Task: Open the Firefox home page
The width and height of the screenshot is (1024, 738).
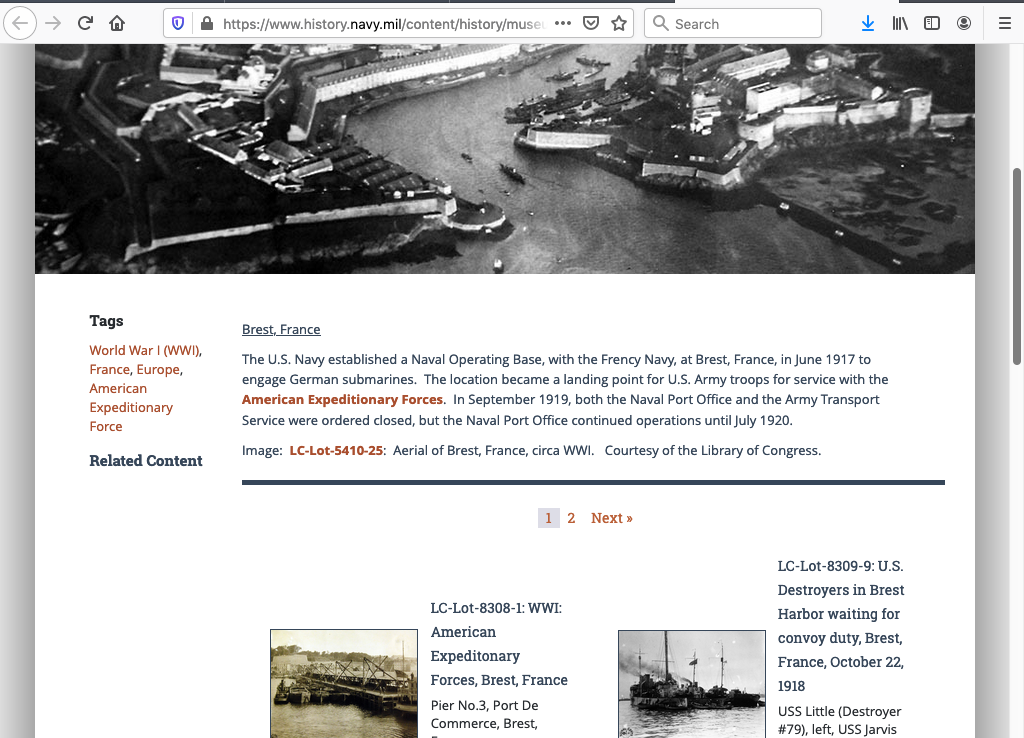Action: 117,23
